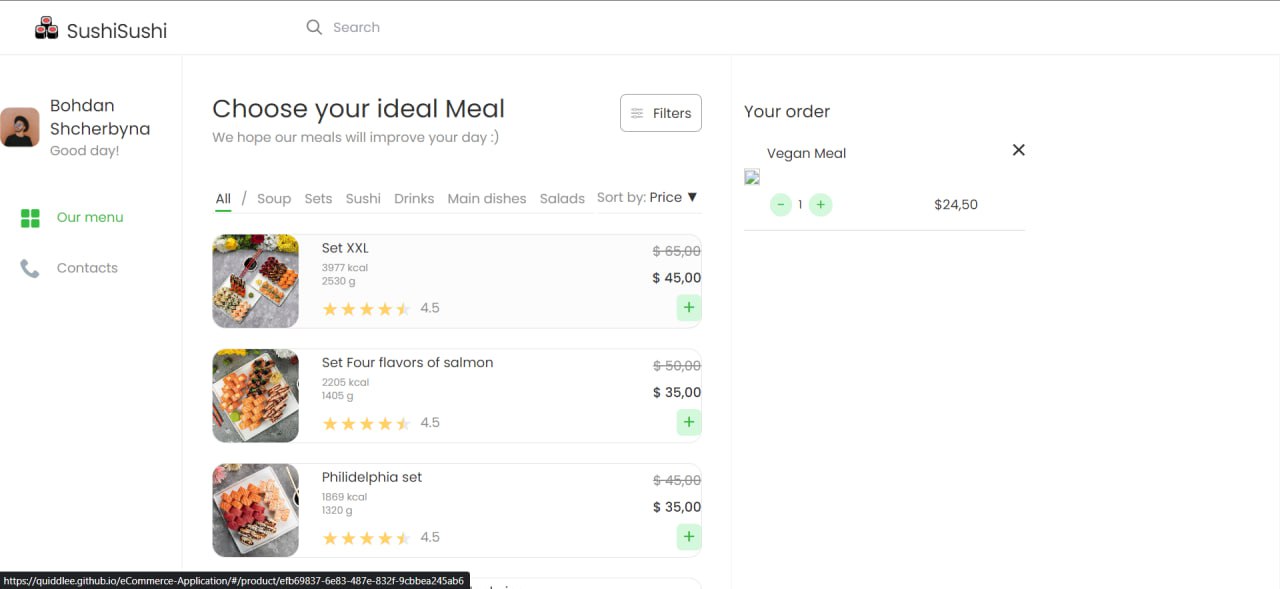
Task: Click the Our menu grid icon
Action: 30,218
